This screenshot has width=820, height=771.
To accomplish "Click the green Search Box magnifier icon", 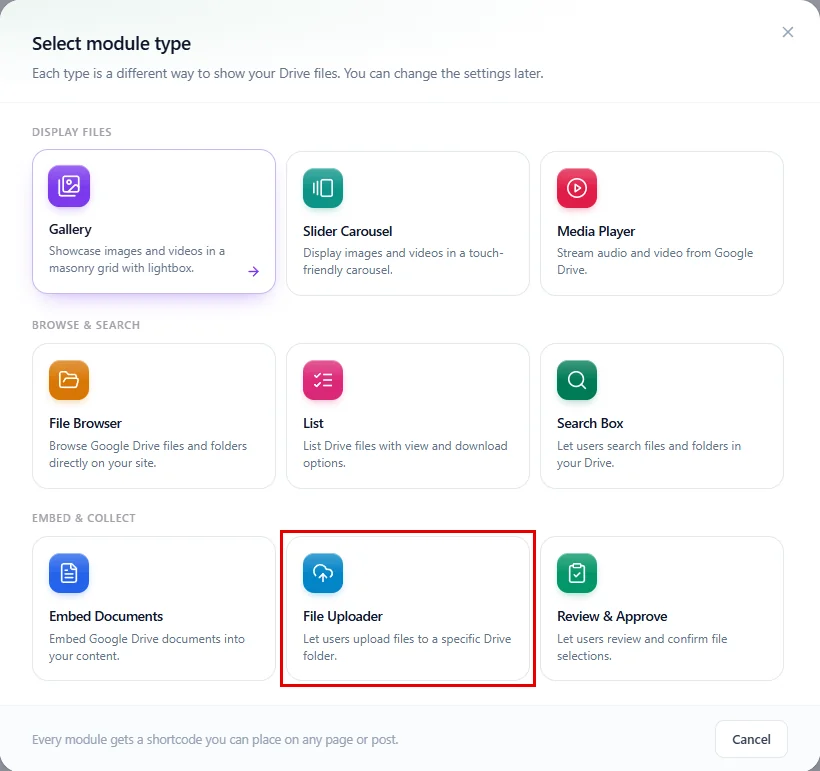I will tap(577, 380).
